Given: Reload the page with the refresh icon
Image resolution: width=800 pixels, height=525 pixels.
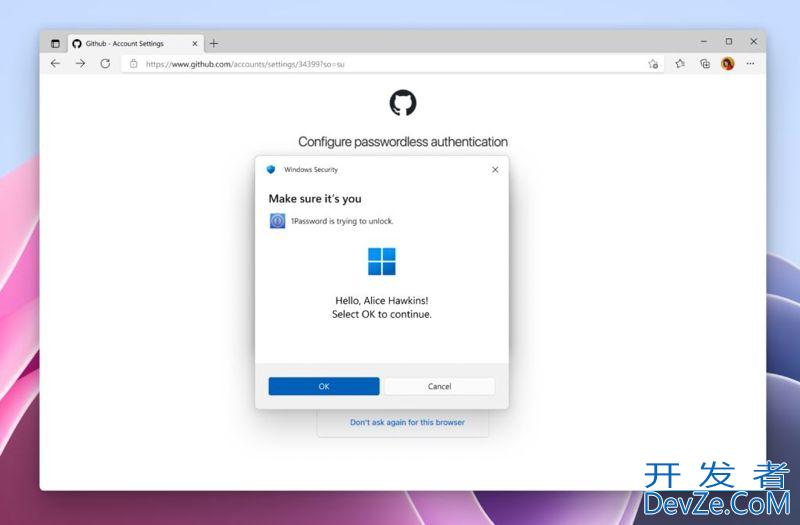Looking at the screenshot, I should pos(105,64).
